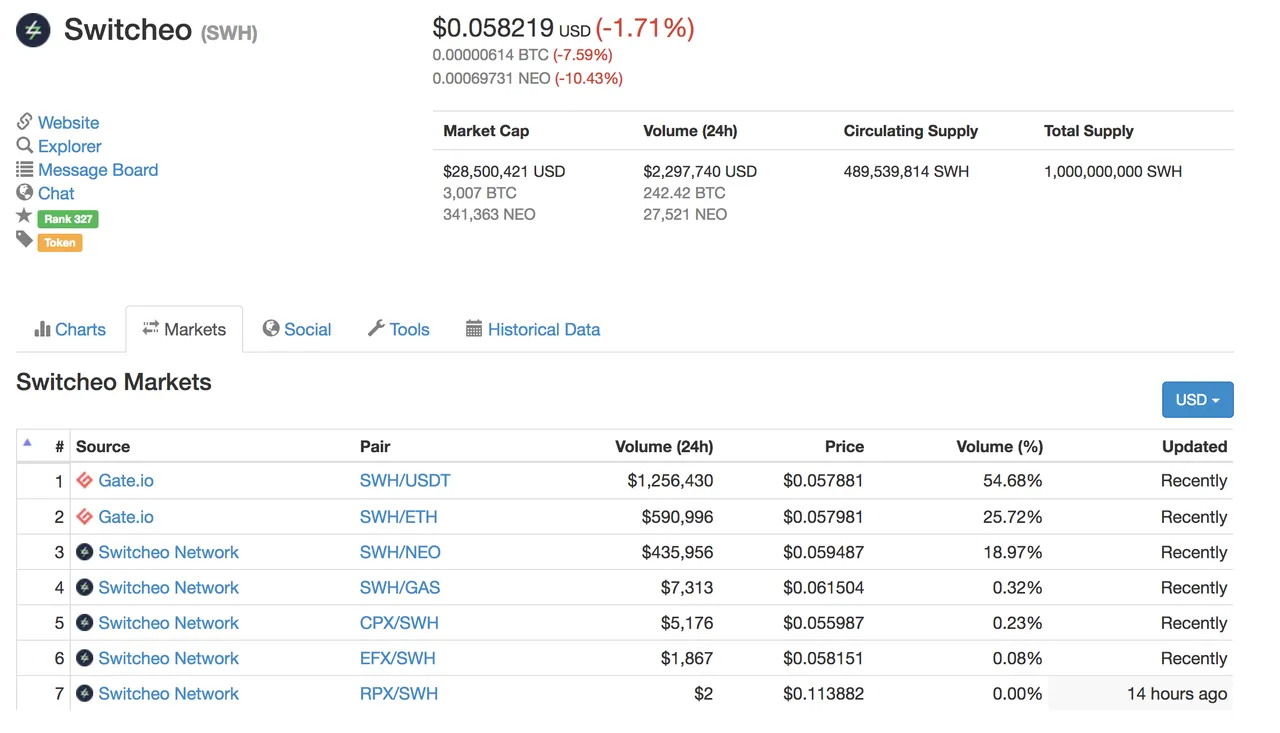Sort table using the blue triangle arrow

pos(27,442)
